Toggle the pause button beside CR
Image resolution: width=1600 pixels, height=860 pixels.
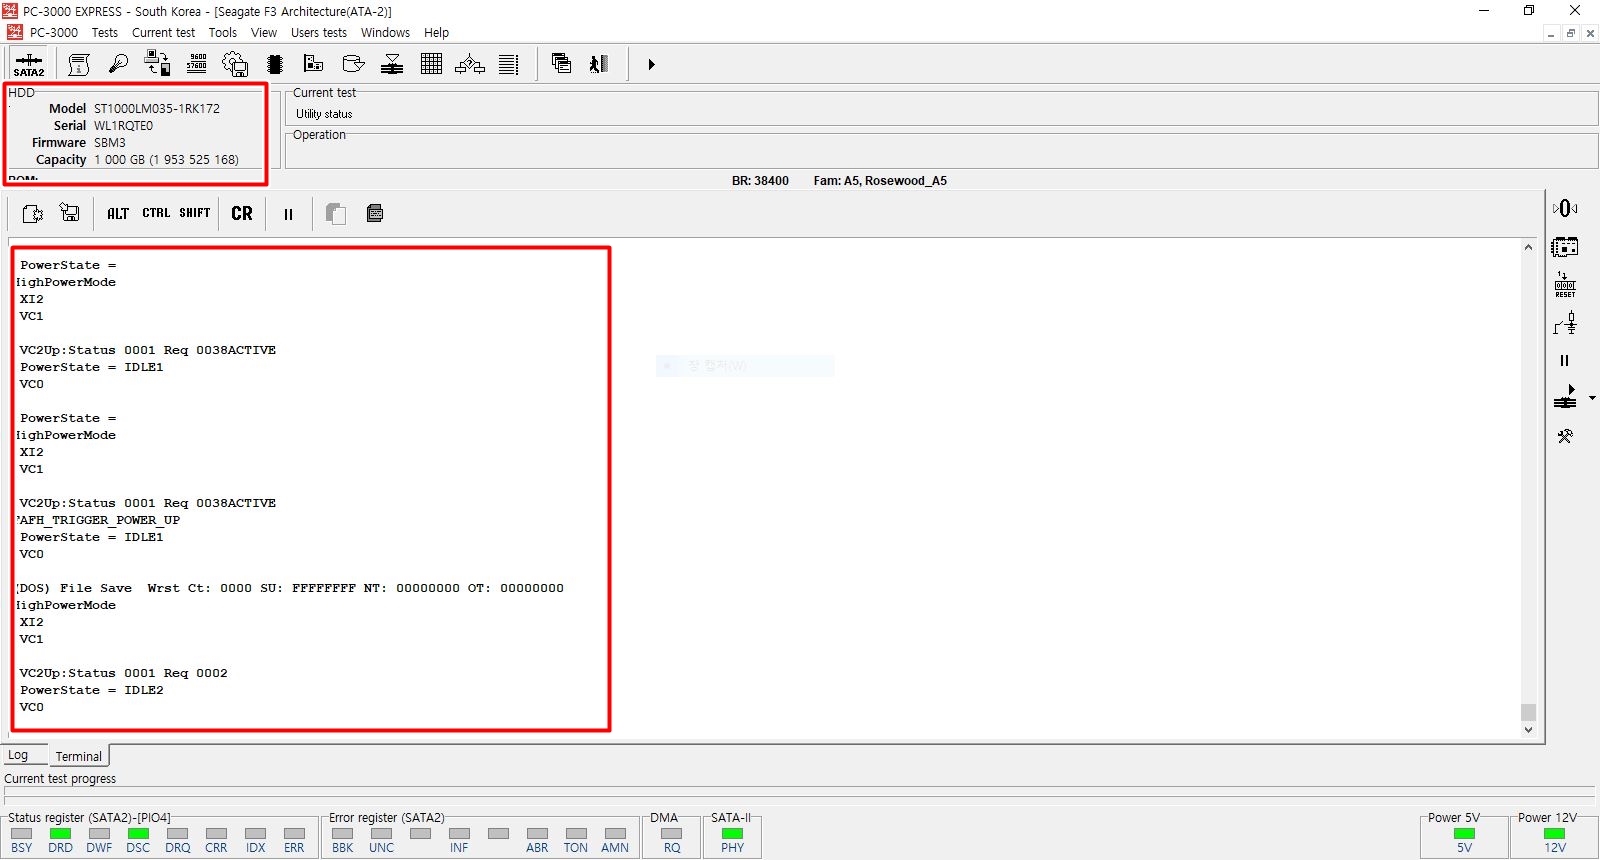(288, 214)
